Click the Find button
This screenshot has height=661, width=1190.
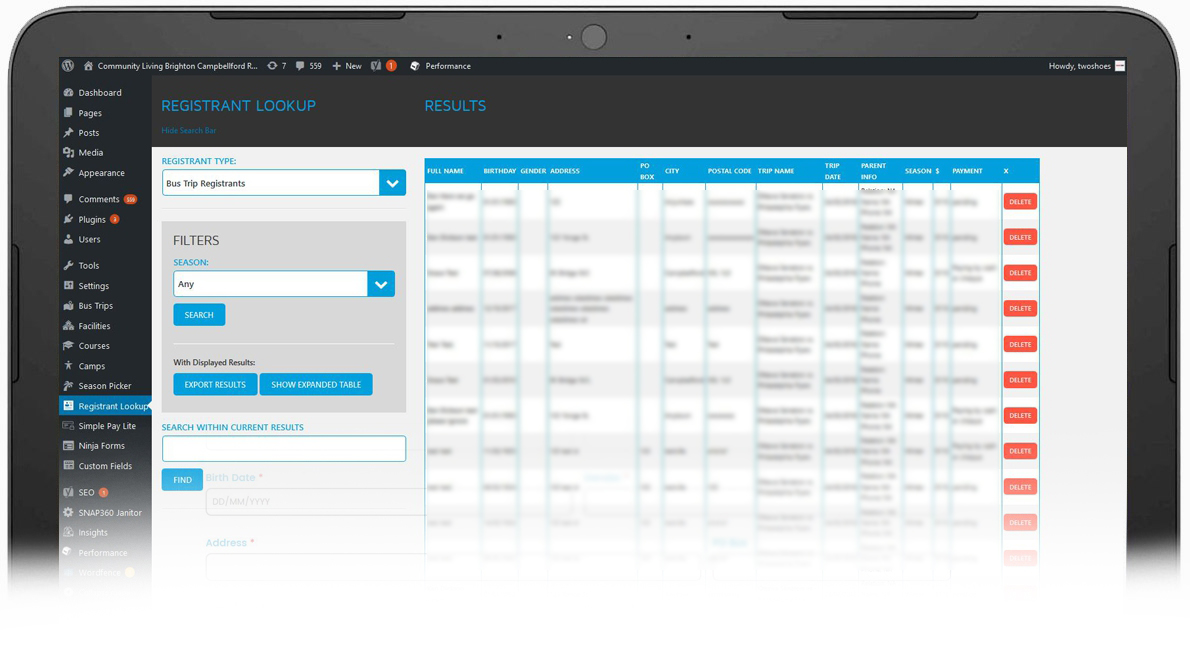(182, 480)
